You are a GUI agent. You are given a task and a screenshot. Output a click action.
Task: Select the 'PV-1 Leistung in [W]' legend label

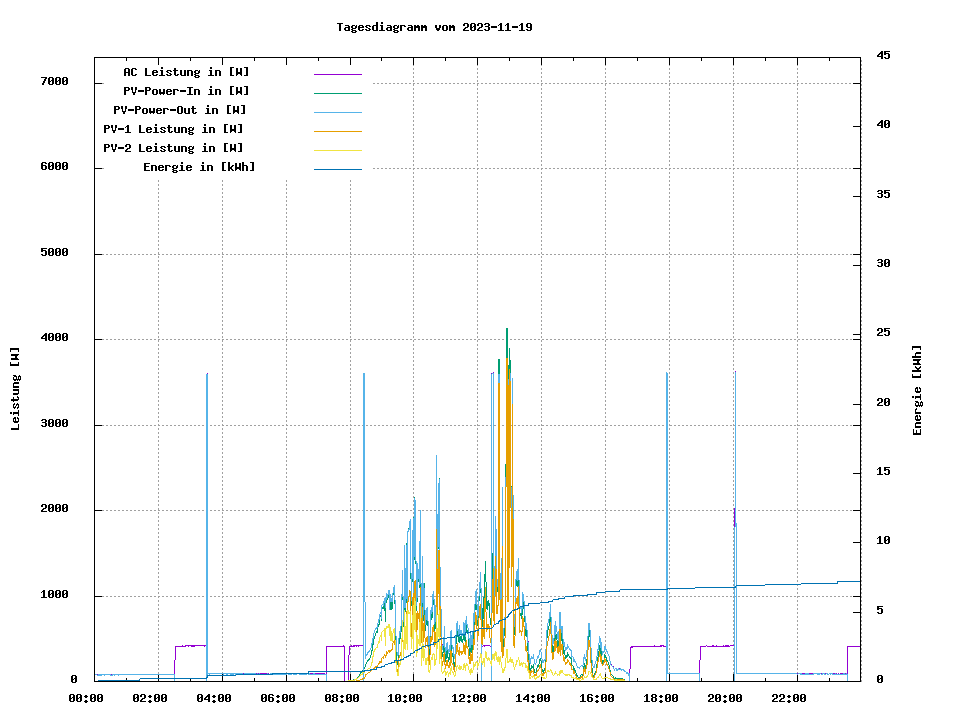173,129
